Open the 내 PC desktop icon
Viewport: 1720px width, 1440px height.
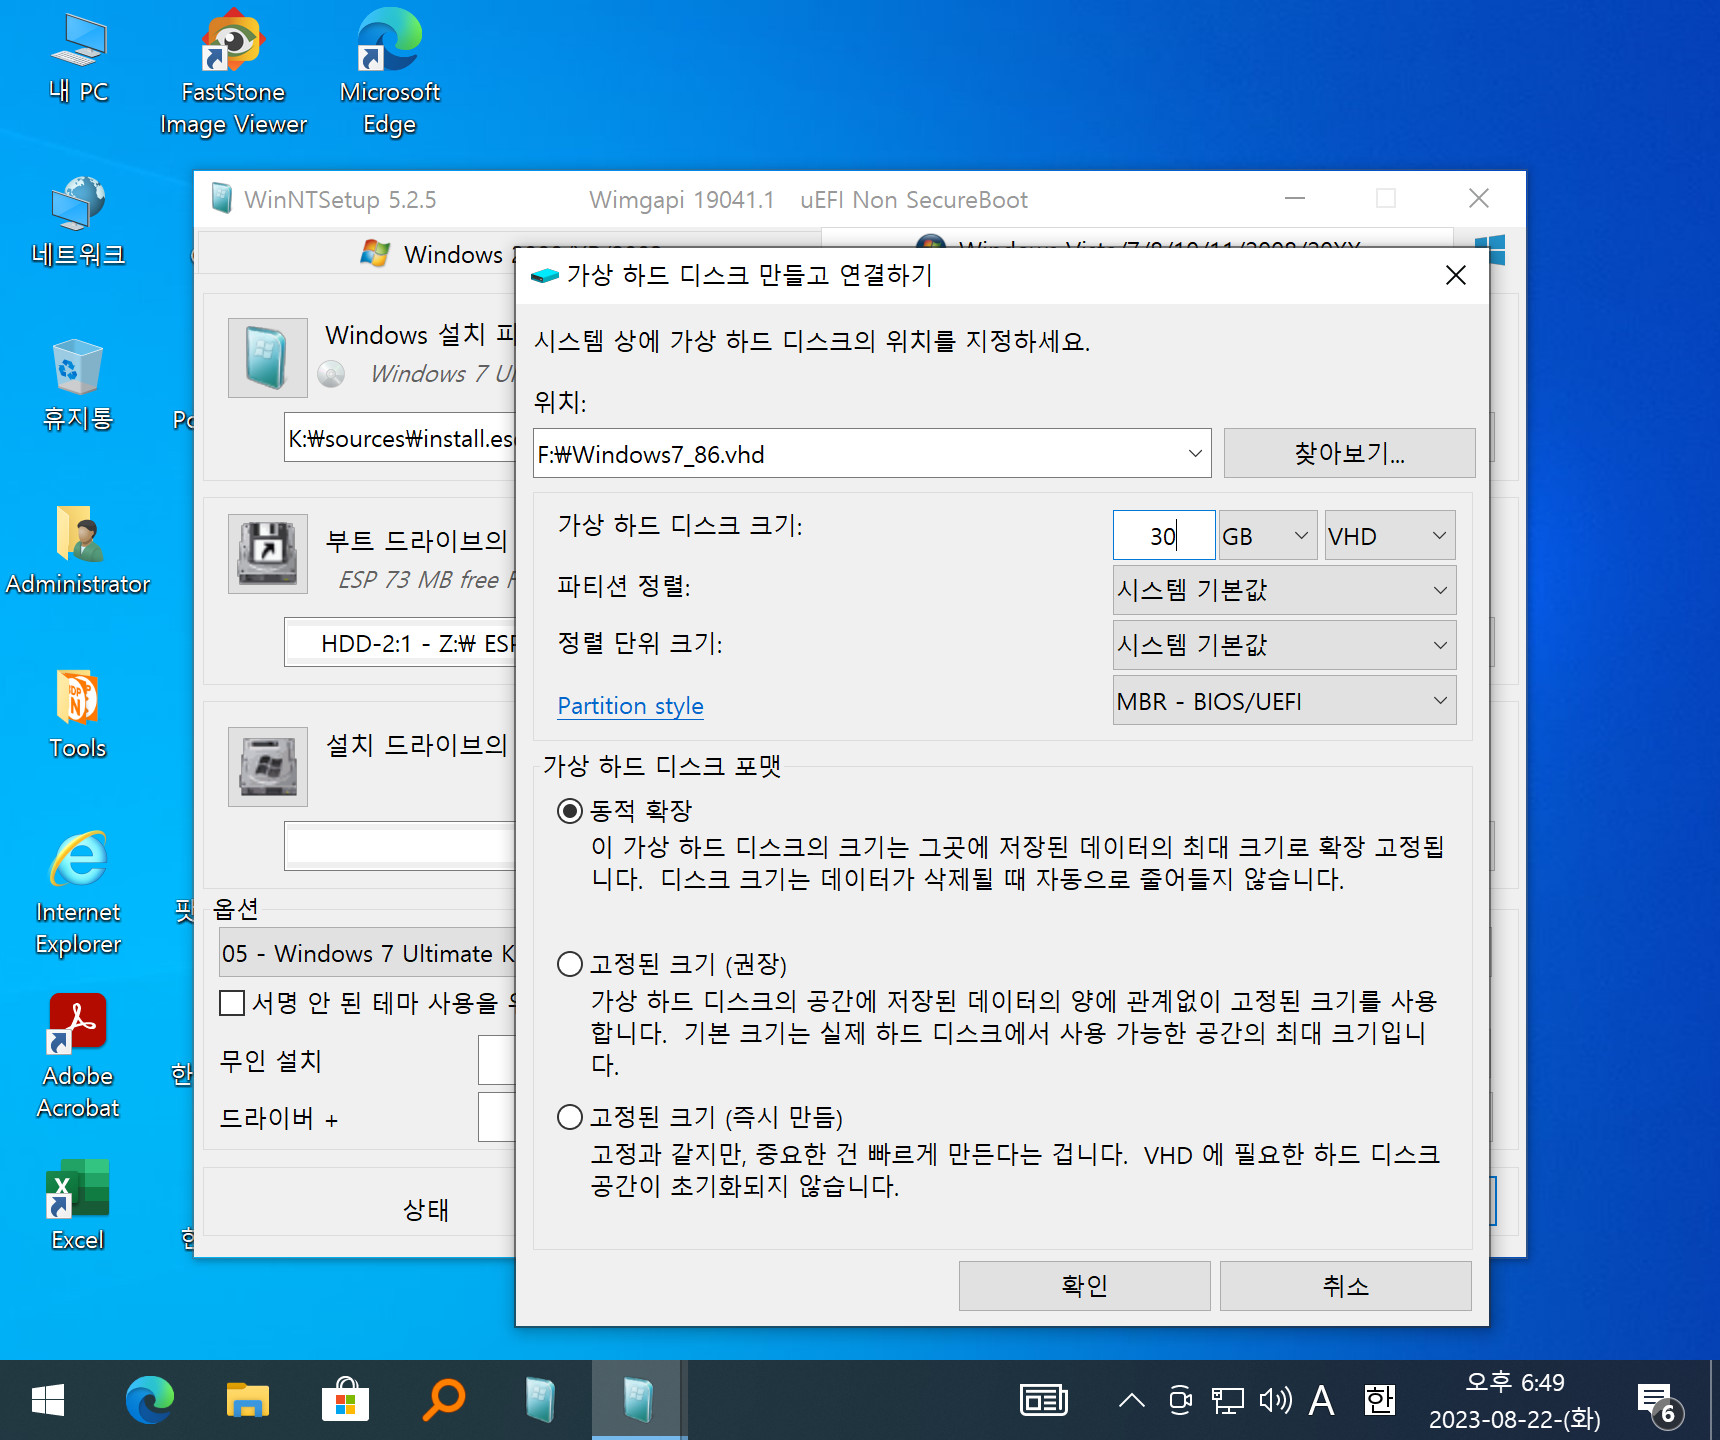pos(78,58)
